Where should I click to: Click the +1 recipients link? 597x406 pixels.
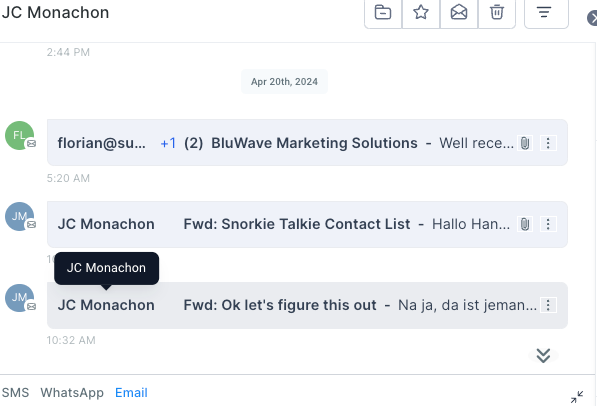[x=168, y=143]
